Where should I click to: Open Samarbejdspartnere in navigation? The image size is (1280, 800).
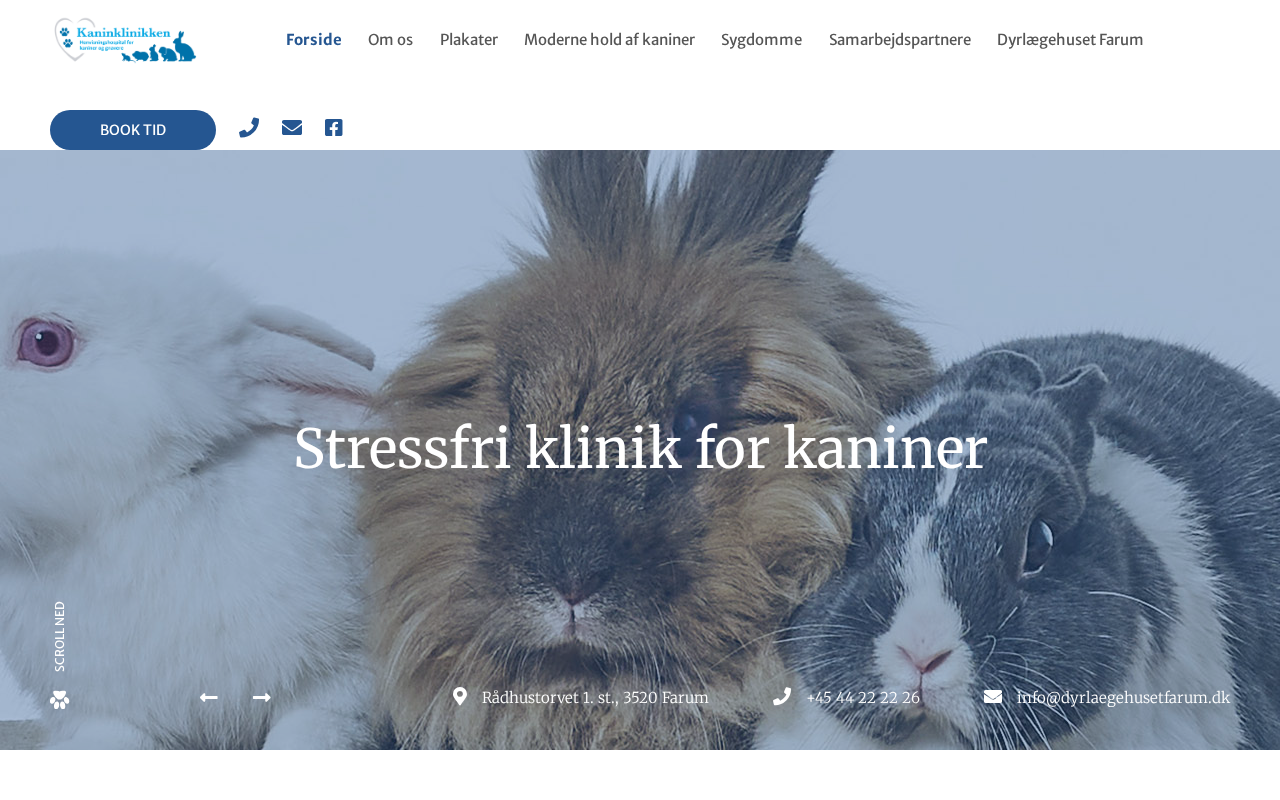click(900, 40)
